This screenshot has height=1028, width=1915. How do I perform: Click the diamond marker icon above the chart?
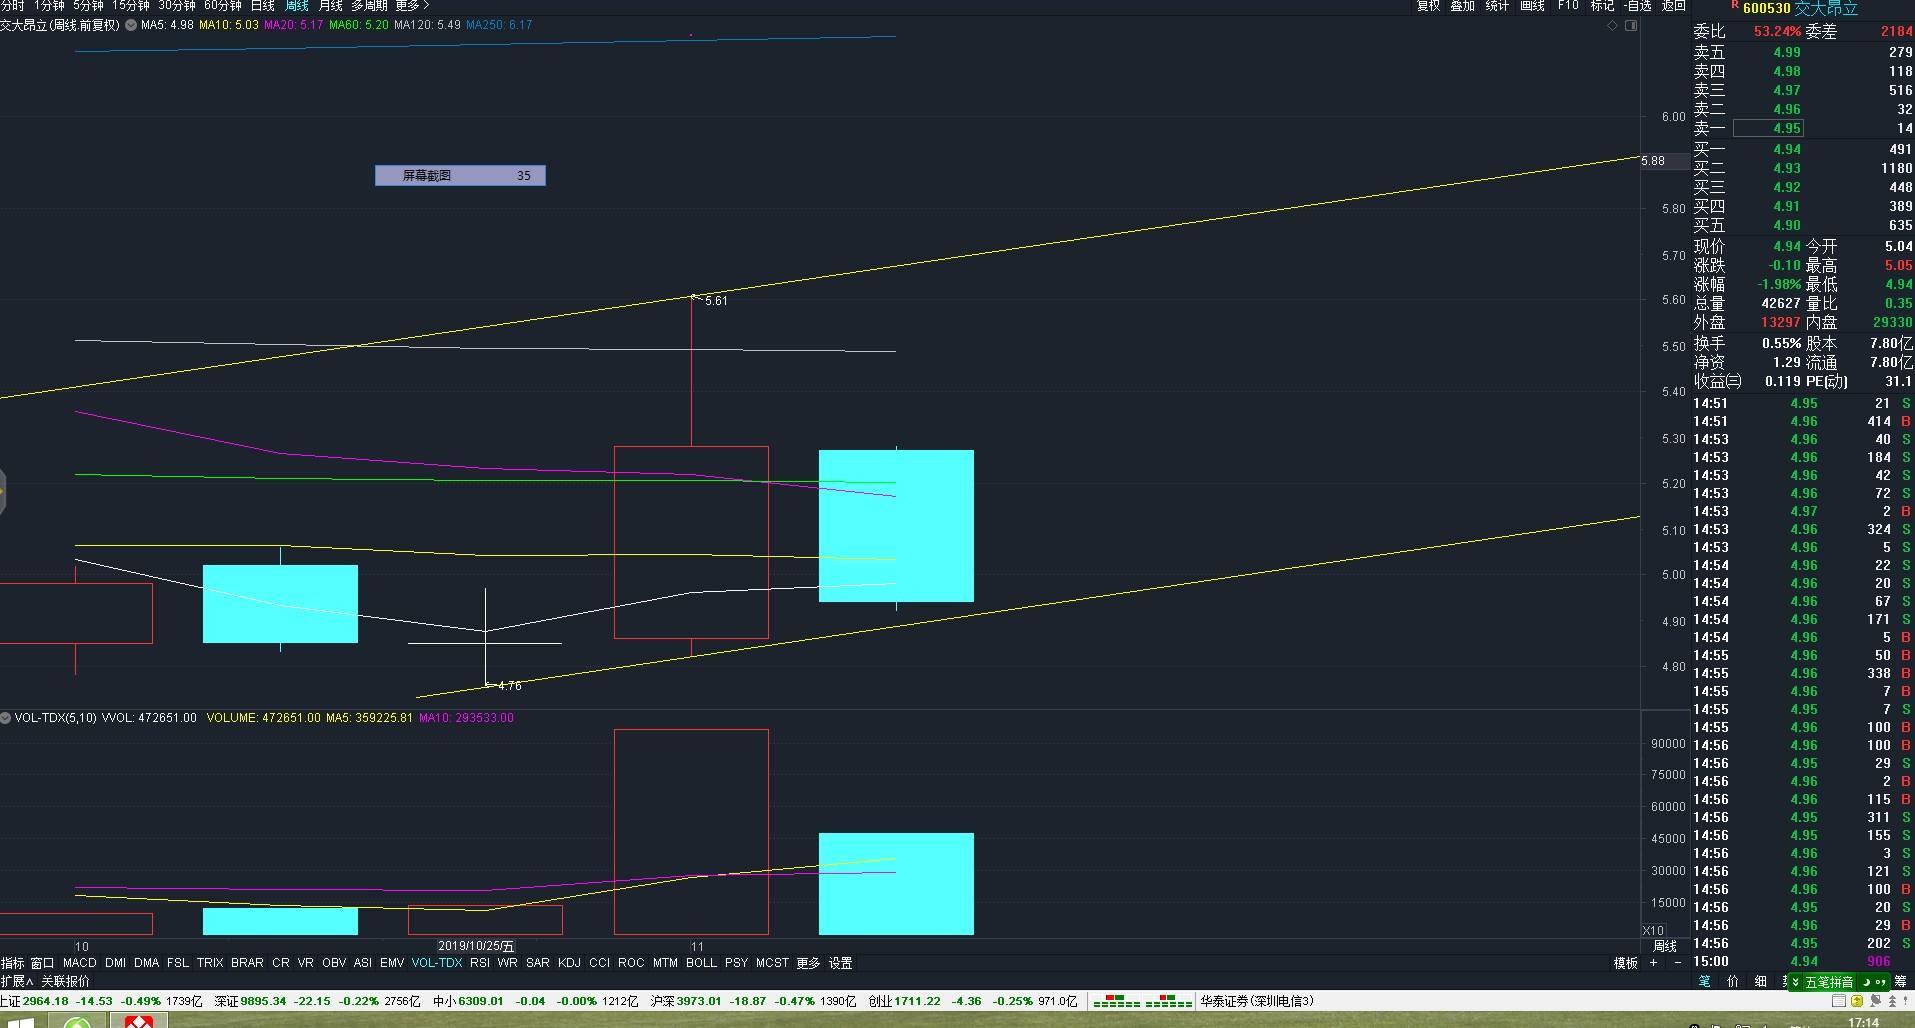[1612, 25]
